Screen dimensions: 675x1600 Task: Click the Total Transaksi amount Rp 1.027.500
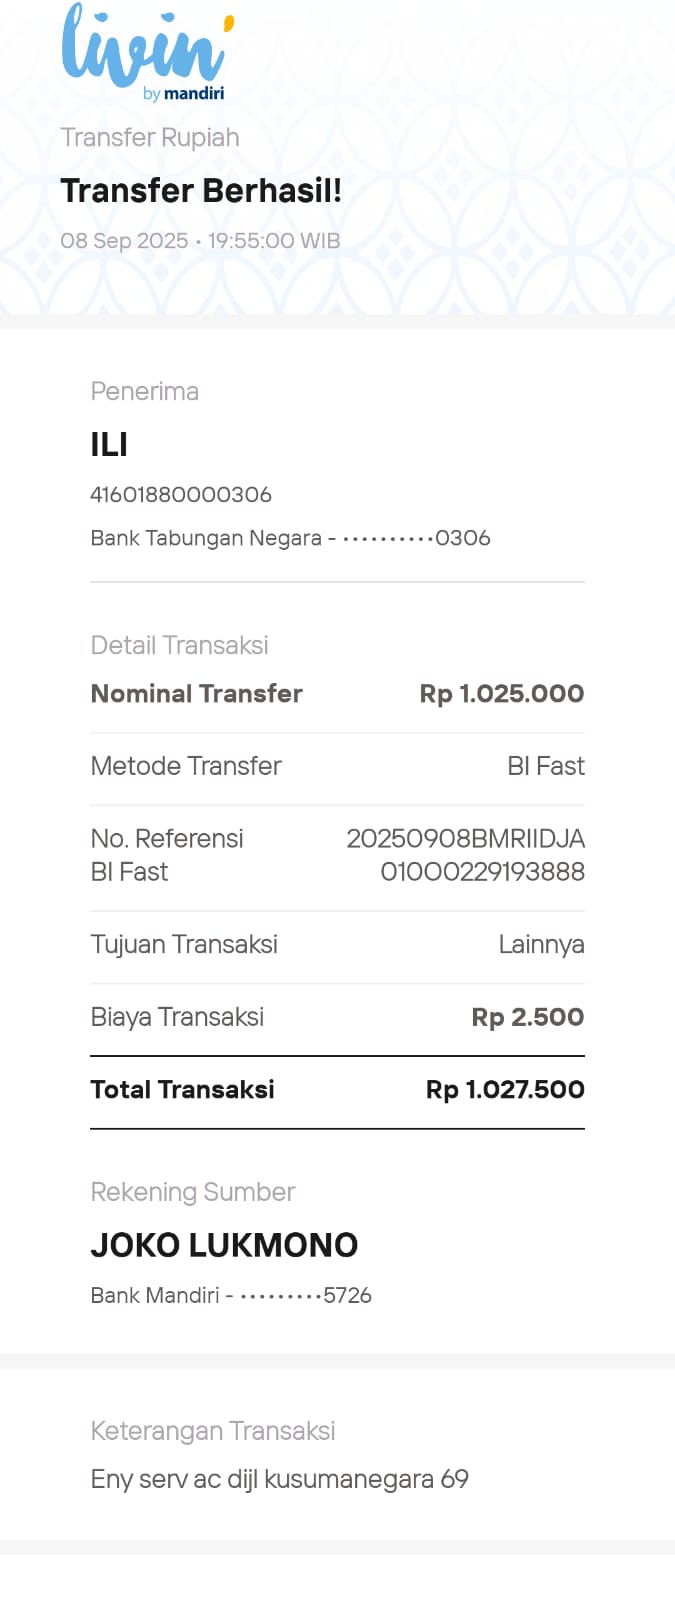[505, 1090]
